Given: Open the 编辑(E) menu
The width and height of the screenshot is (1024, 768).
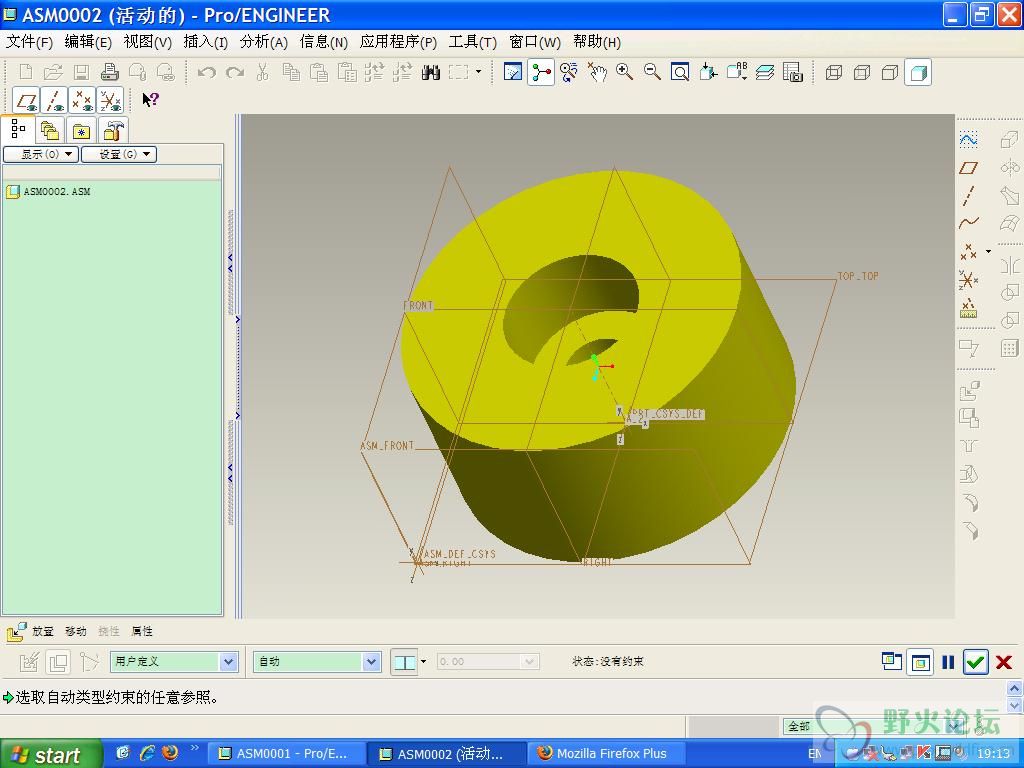Looking at the screenshot, I should (x=88, y=42).
